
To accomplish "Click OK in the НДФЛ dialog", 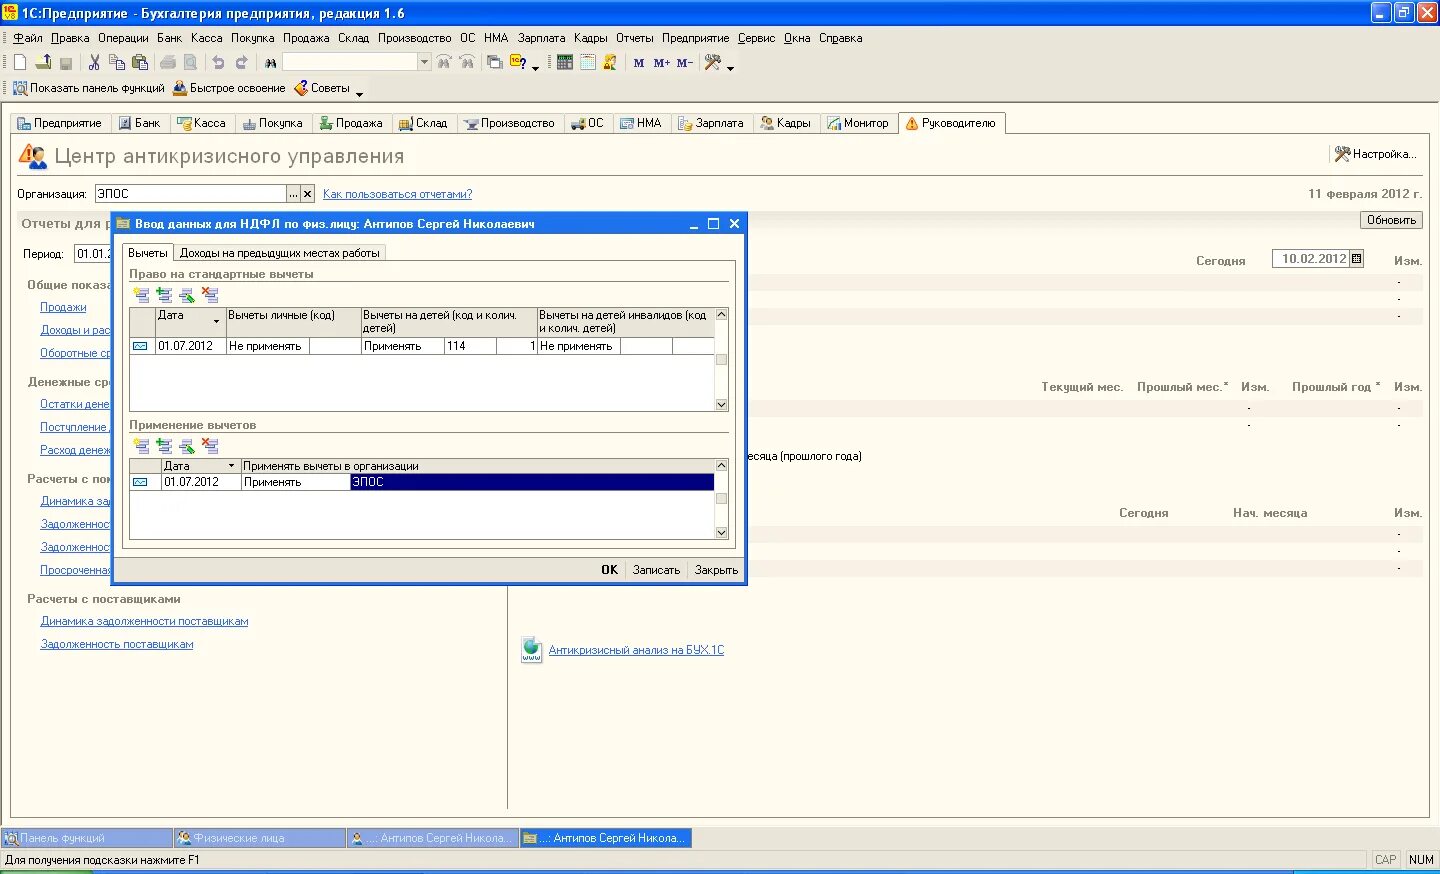I will tap(609, 570).
